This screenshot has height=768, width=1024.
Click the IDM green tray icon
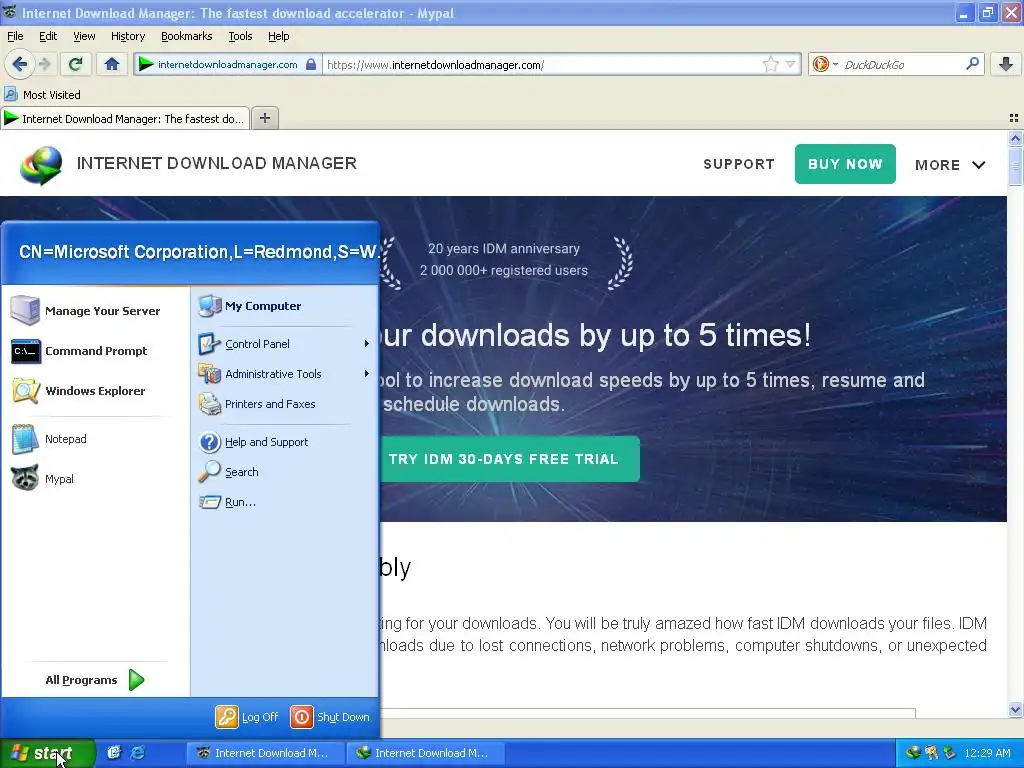(x=913, y=753)
